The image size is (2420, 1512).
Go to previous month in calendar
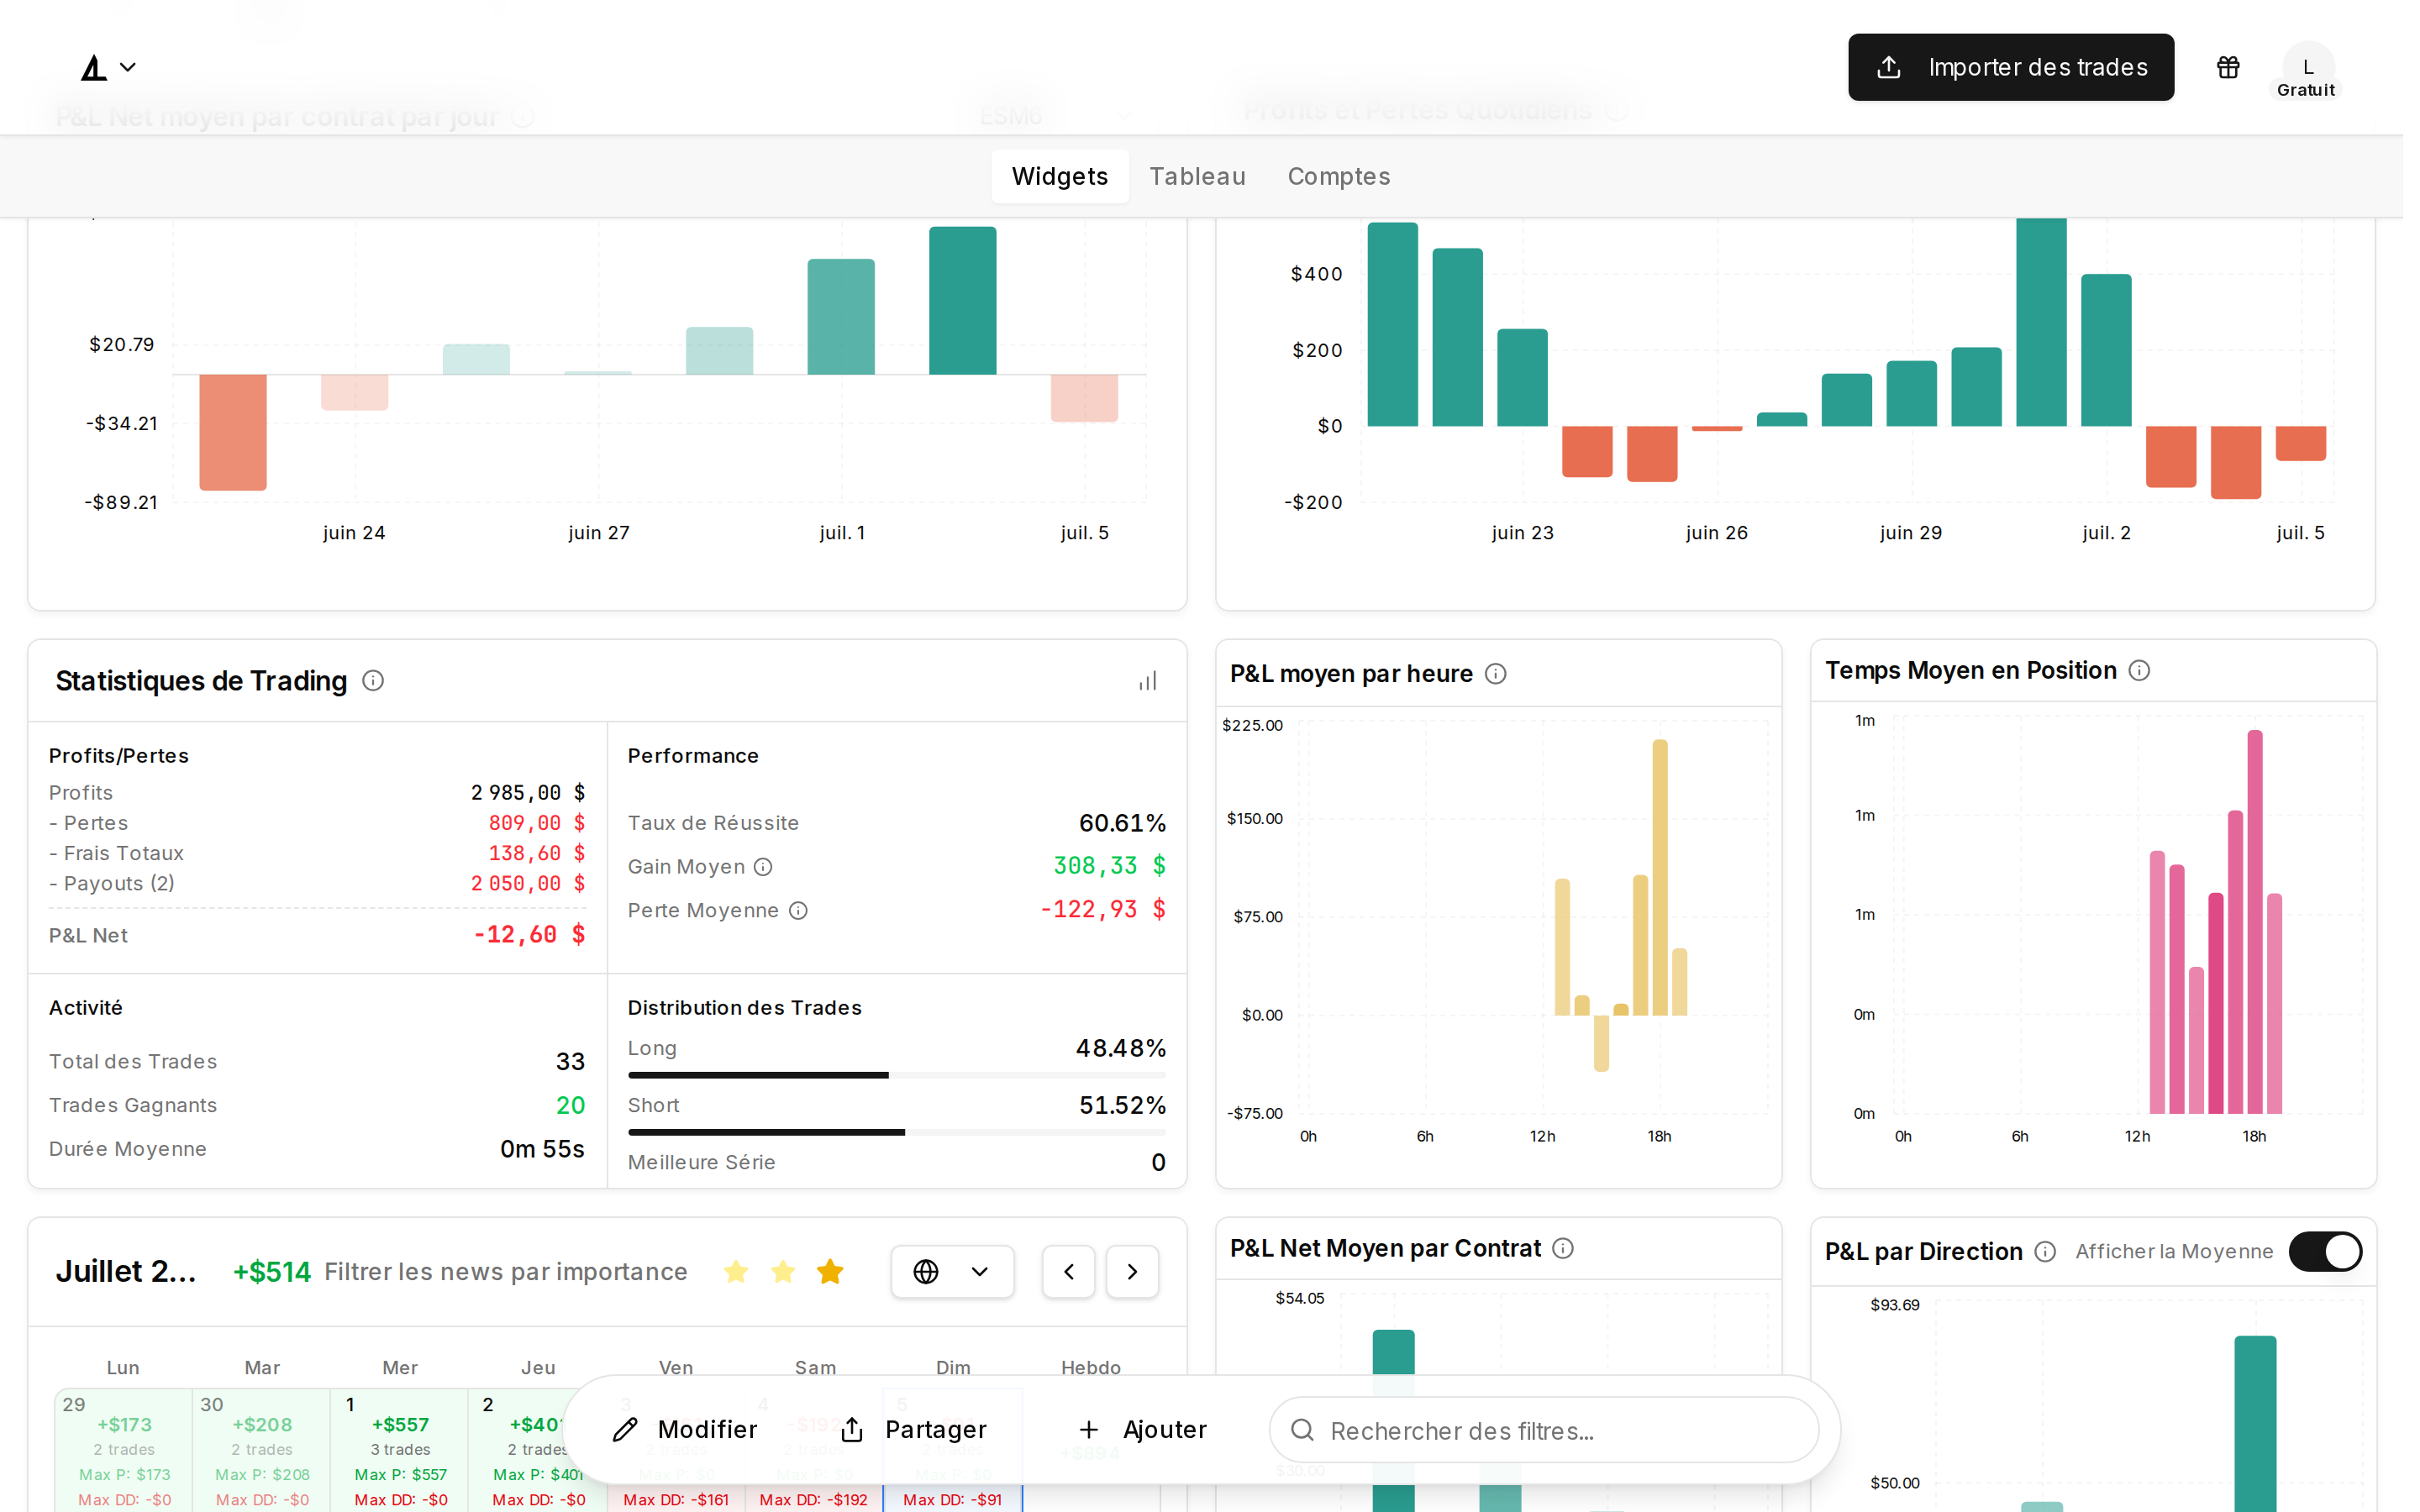click(1068, 1272)
